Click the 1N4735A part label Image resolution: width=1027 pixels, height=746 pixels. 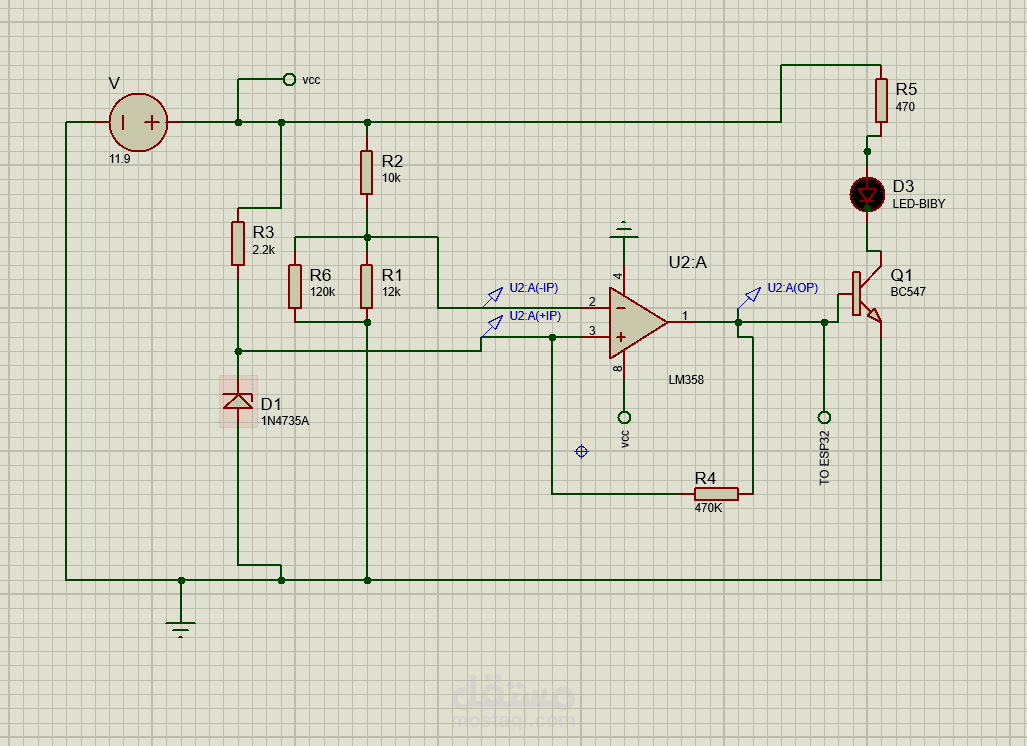pos(285,421)
